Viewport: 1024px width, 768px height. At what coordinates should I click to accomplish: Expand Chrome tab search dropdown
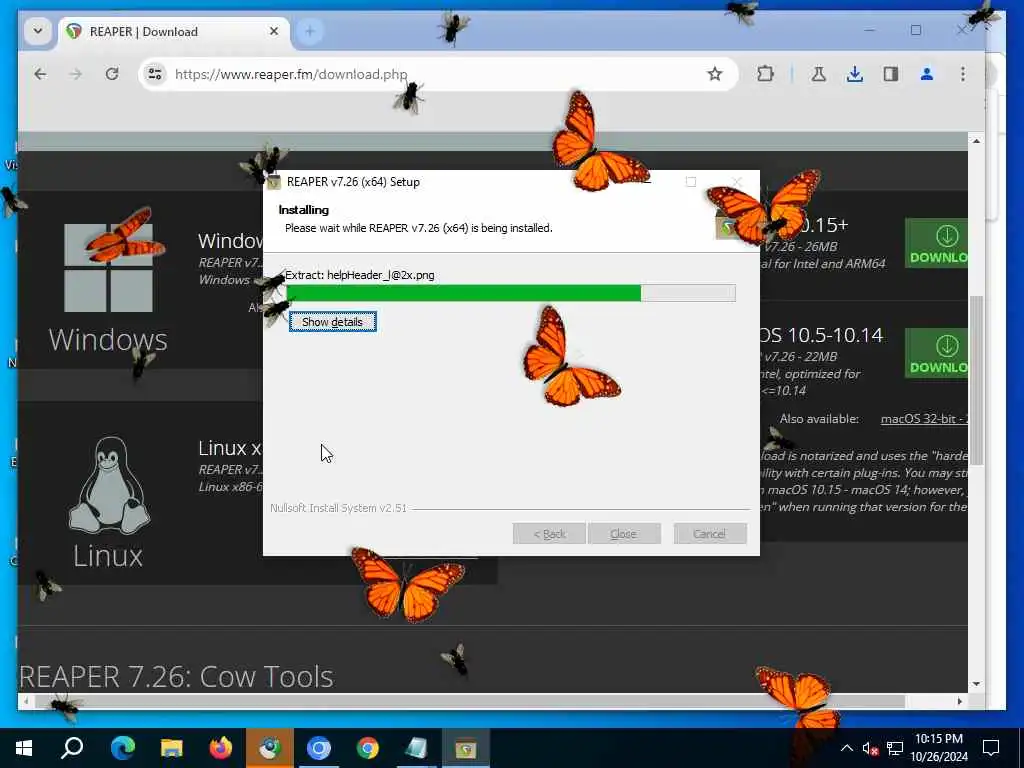coord(38,31)
